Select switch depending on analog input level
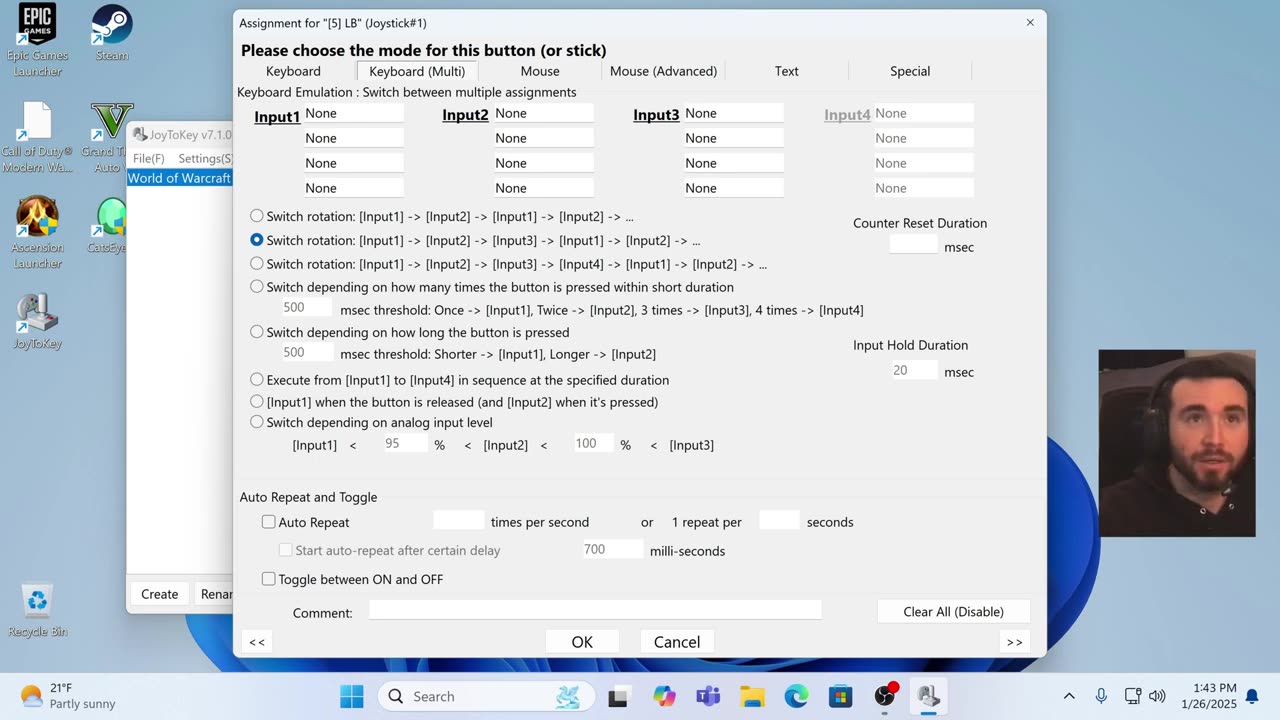The image size is (1280, 720). (257, 422)
